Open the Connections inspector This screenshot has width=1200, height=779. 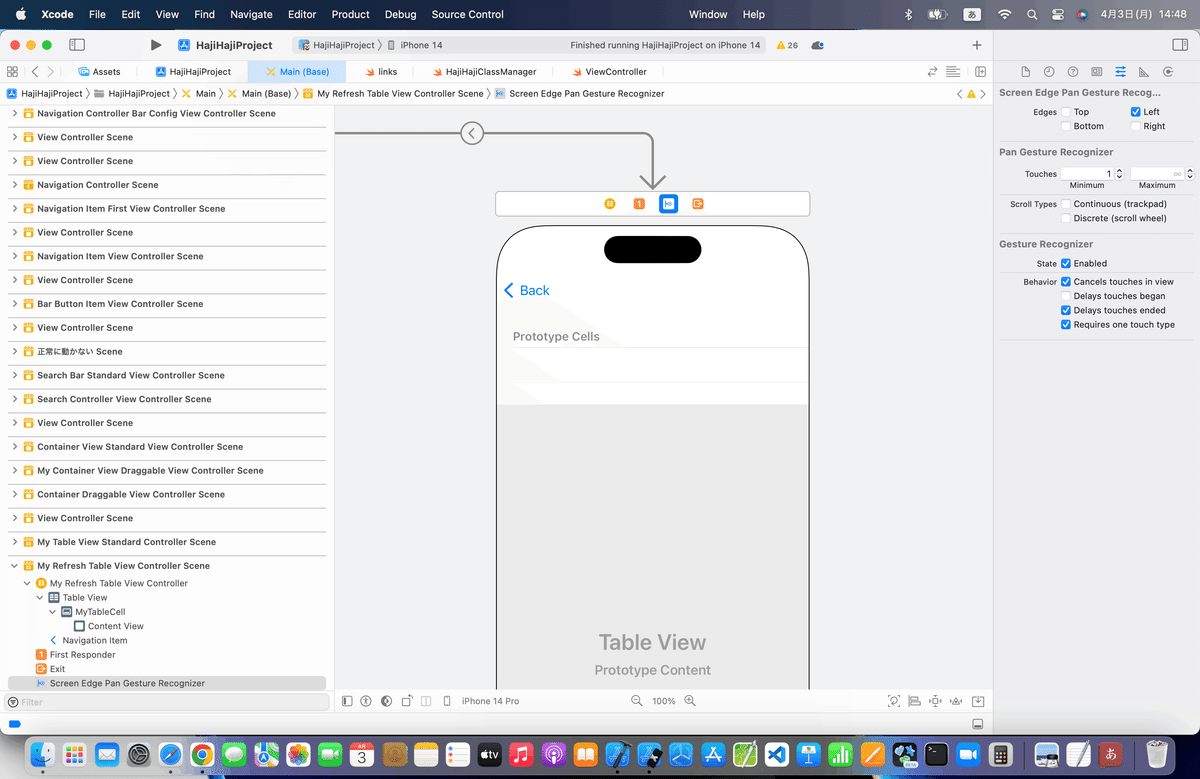(x=1168, y=72)
